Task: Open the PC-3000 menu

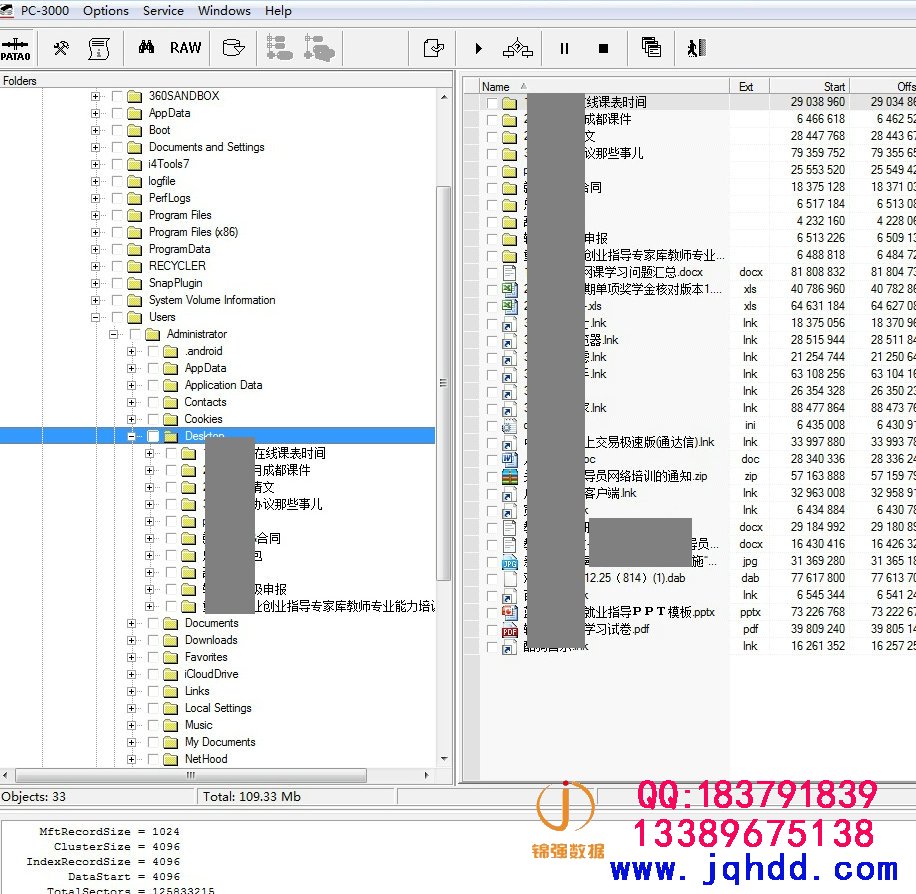Action: coord(45,11)
